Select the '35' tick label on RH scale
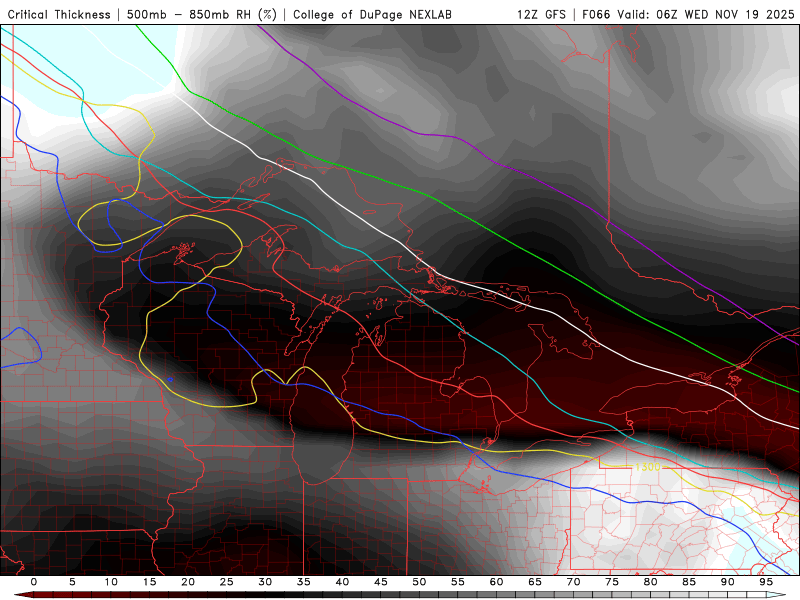Screen dimensions: 800x600 [304, 582]
